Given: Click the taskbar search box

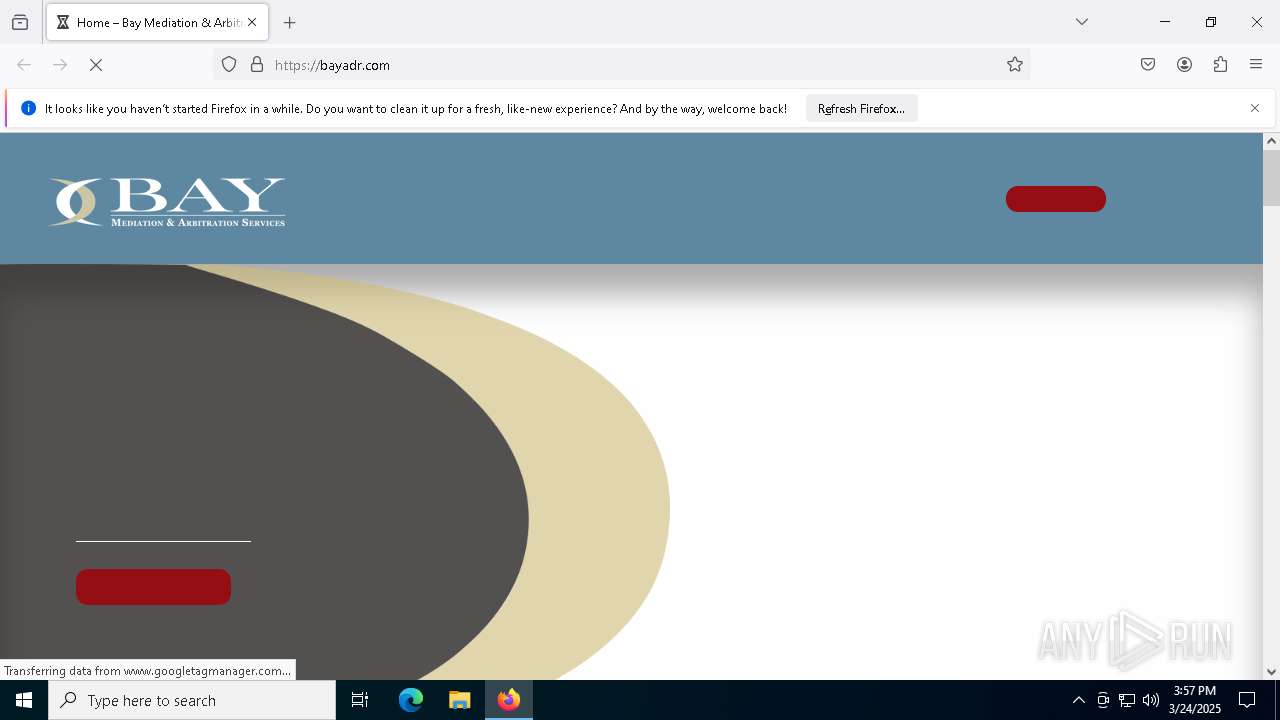Looking at the screenshot, I should point(192,700).
